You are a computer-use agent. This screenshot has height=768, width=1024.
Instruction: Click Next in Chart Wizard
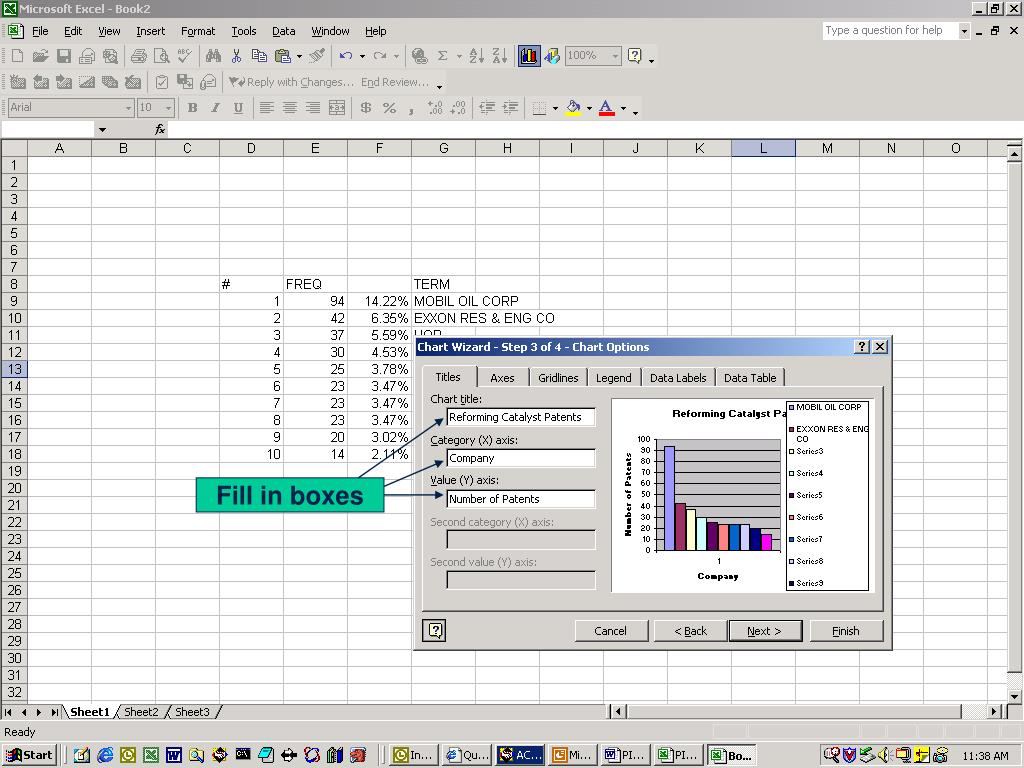click(765, 631)
